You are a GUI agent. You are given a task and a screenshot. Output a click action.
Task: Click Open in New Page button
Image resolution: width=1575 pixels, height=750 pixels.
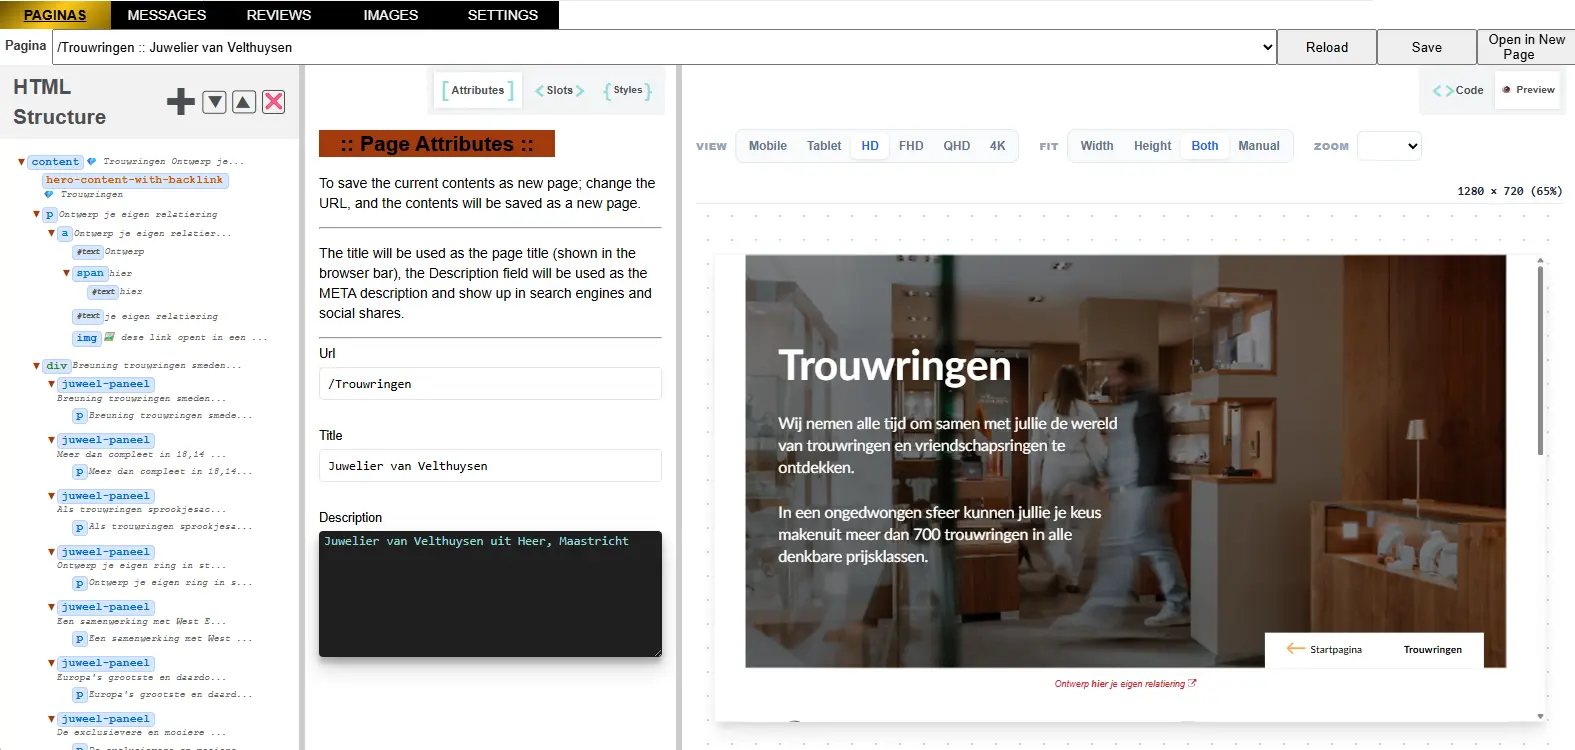pyautogui.click(x=1526, y=47)
